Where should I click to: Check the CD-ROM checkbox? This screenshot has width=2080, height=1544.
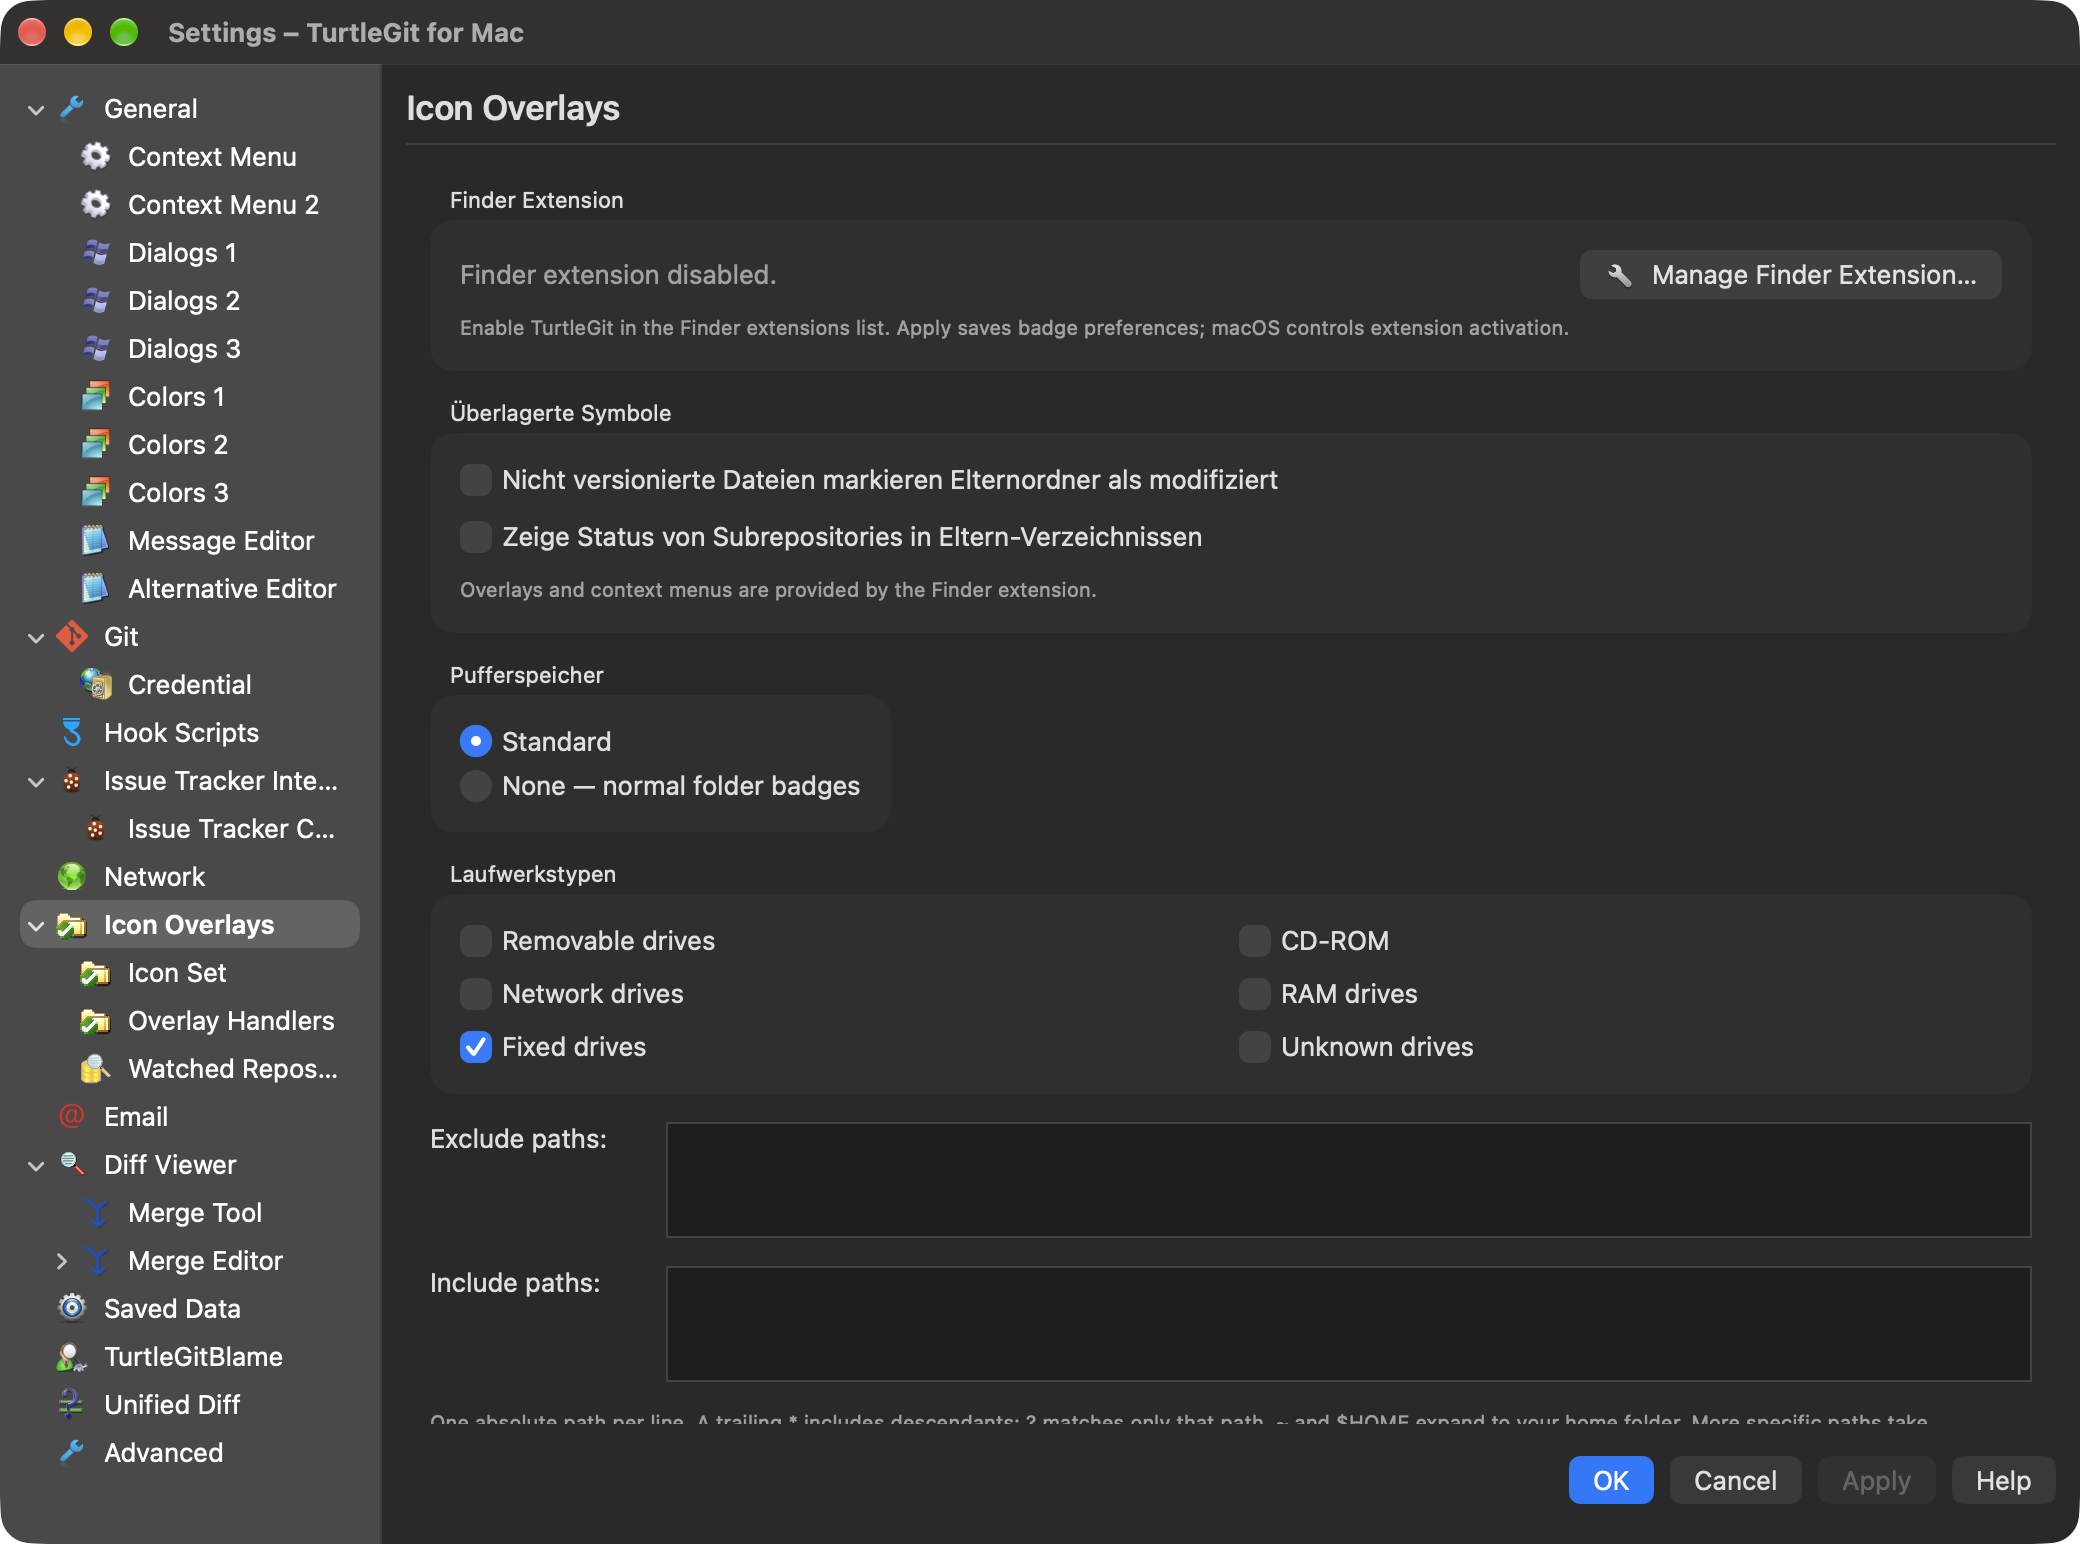click(1255, 941)
